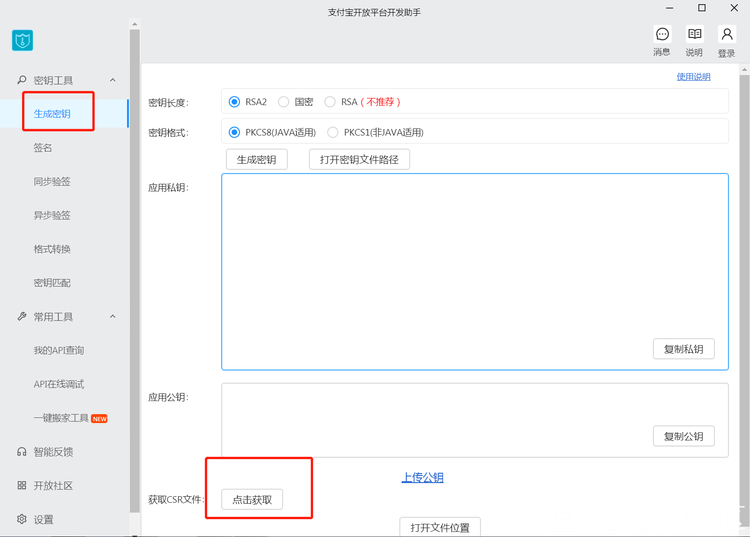Screen dimensions: 750x537
Task: Open the 生成密钥 menu item
Action: point(52,114)
